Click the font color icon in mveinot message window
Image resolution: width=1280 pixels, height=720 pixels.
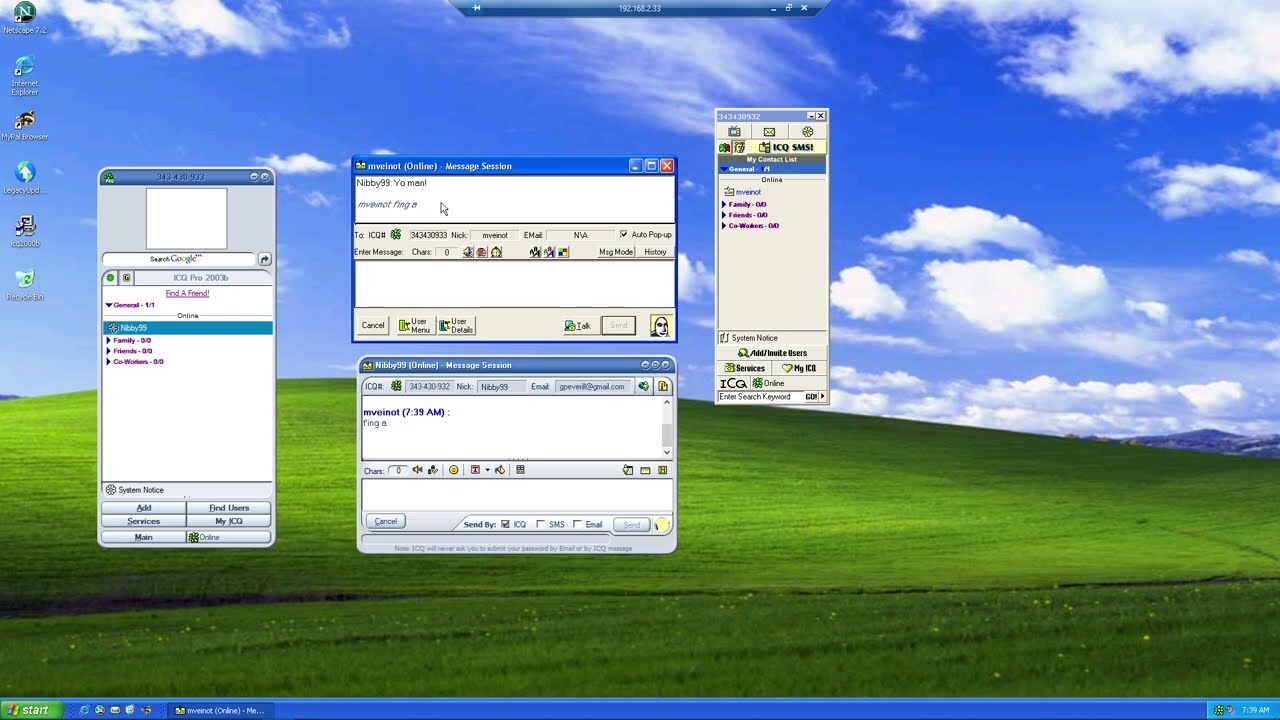point(549,252)
